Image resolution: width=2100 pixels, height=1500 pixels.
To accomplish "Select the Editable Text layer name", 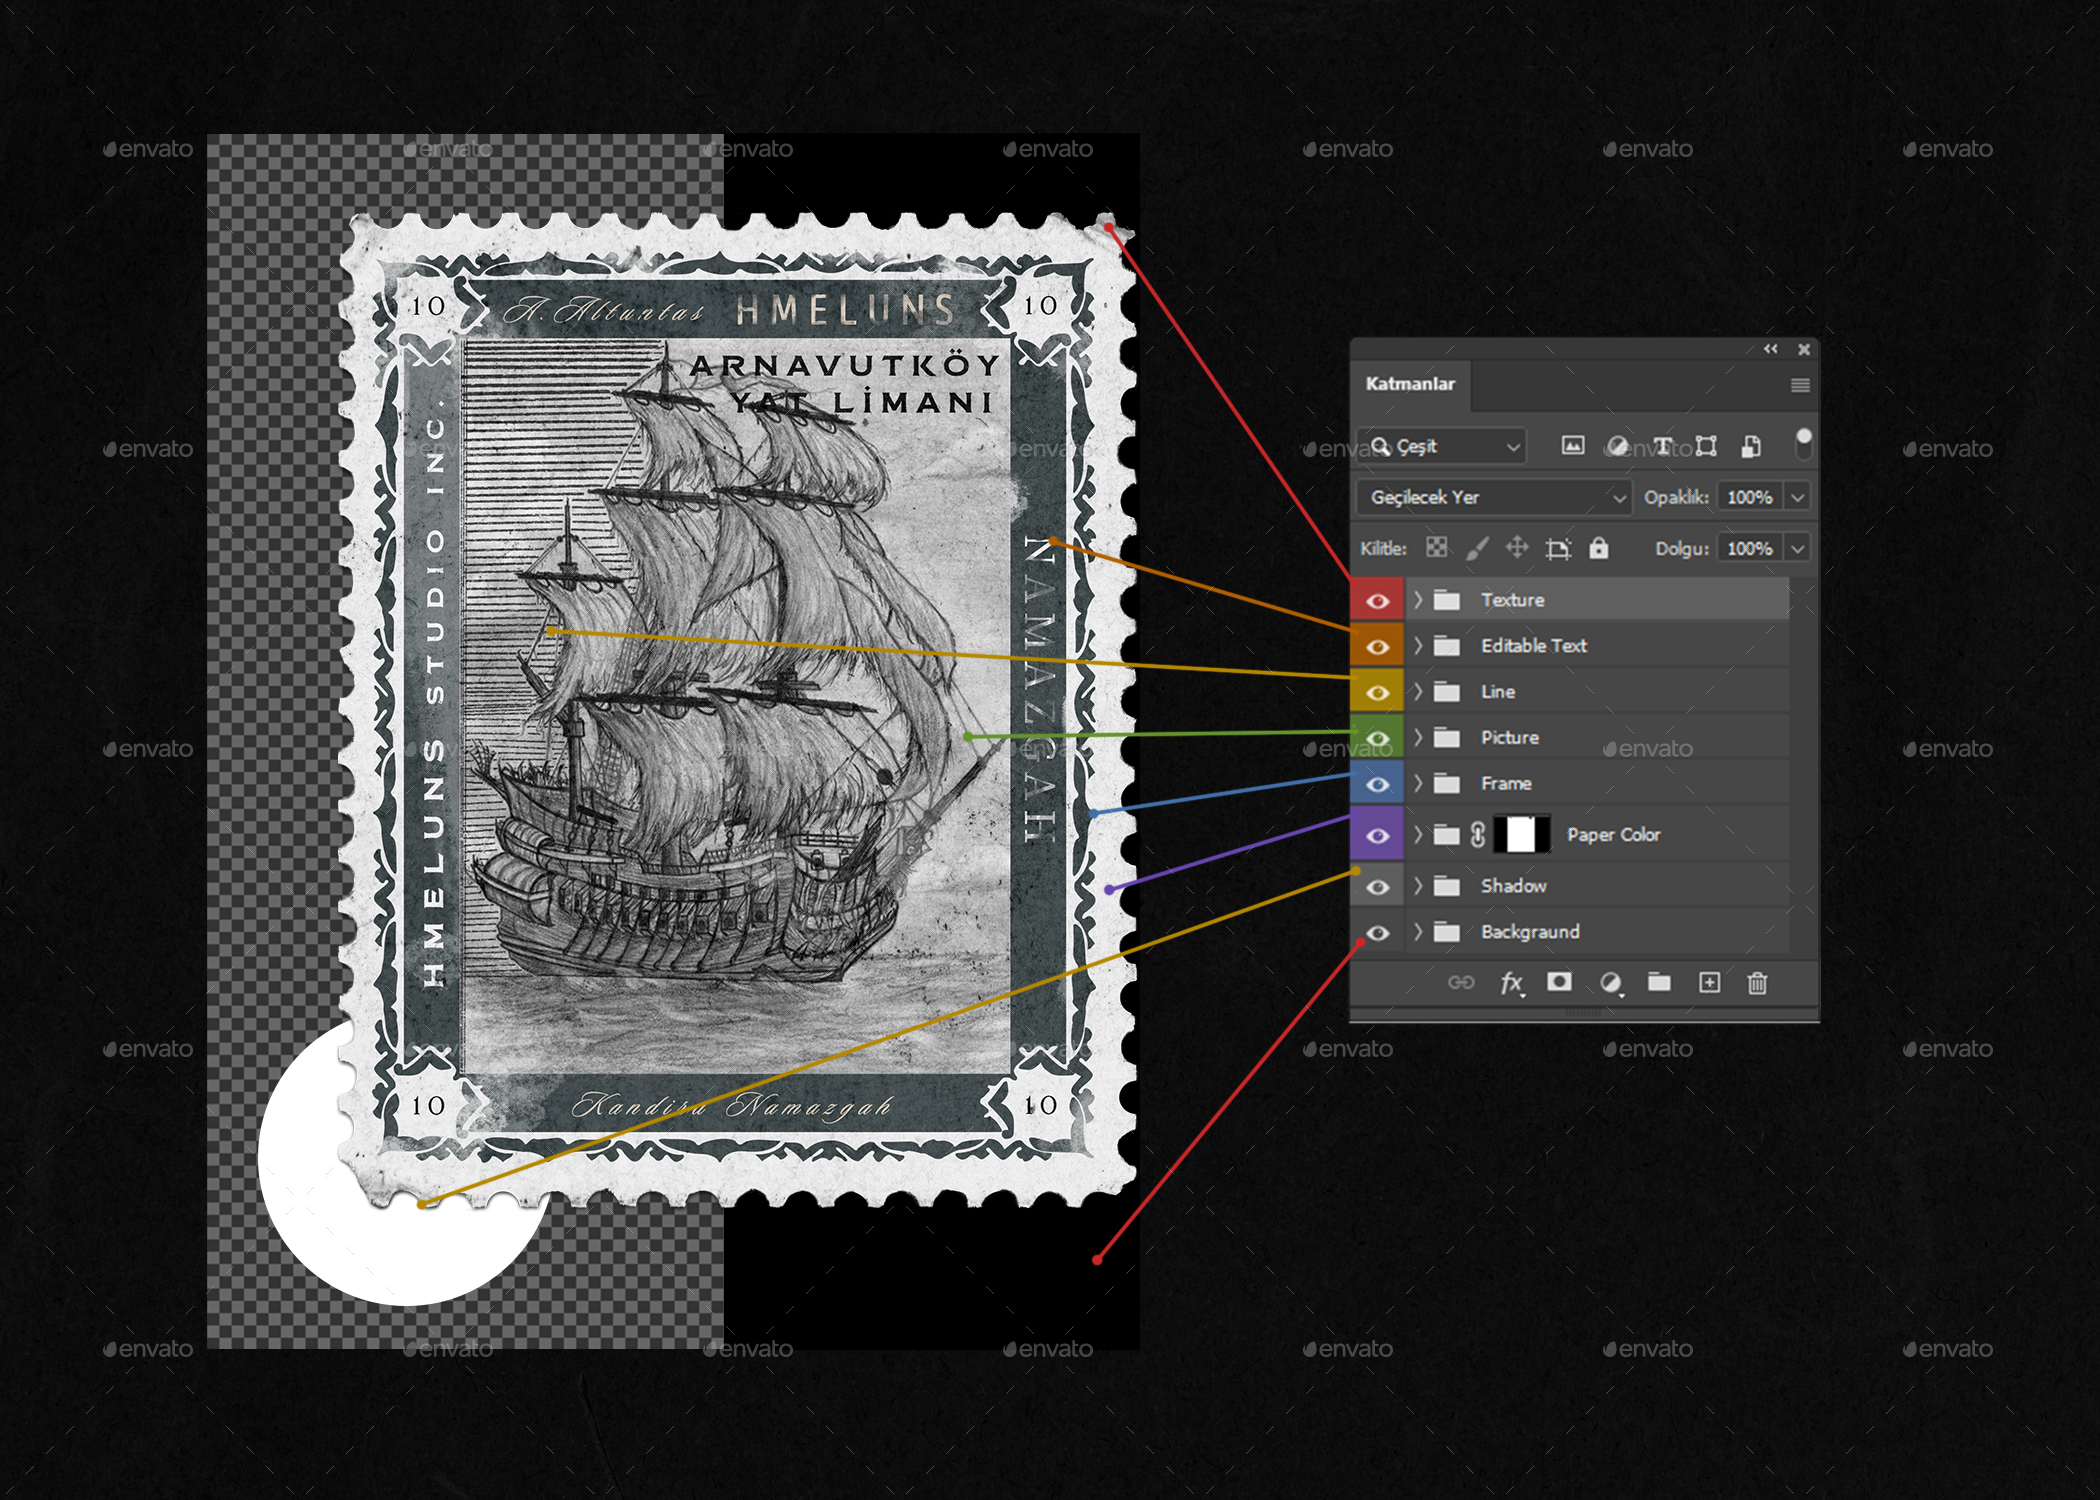I will pos(1534,646).
